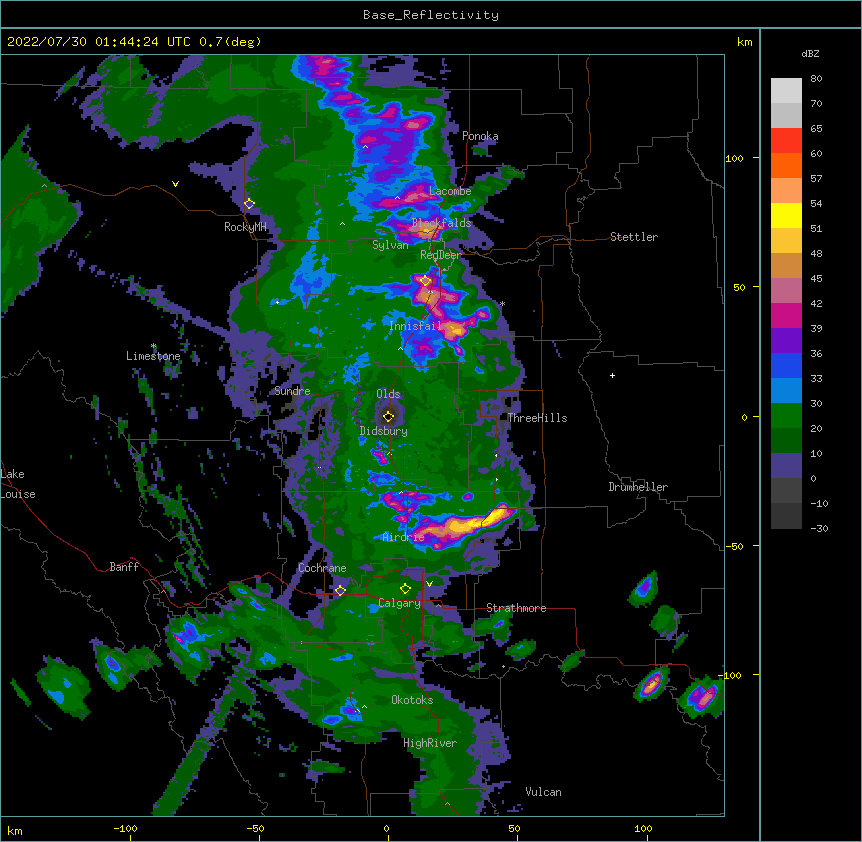This screenshot has width=862, height=842.
Task: Click the Cochrane town label
Action: (322, 568)
